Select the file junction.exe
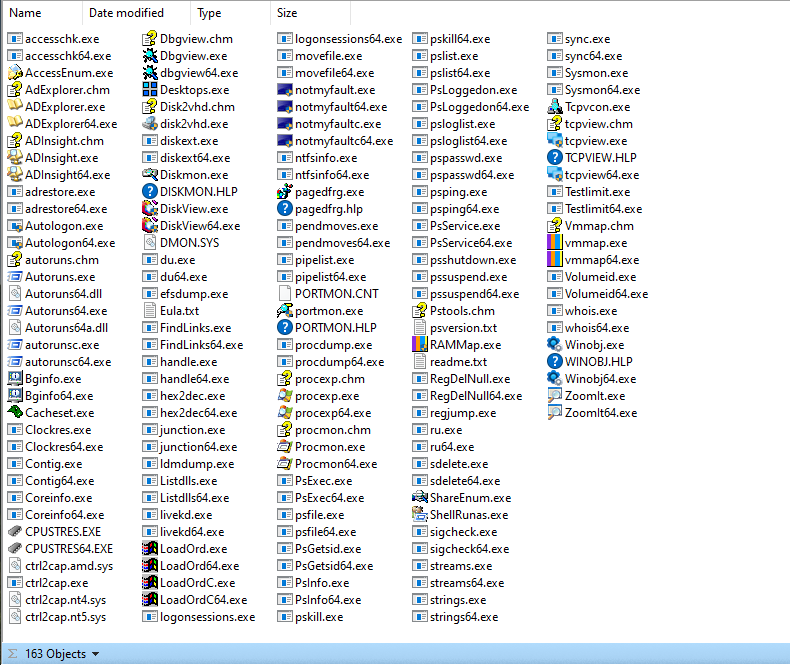The width and height of the screenshot is (790, 665). tap(184, 430)
